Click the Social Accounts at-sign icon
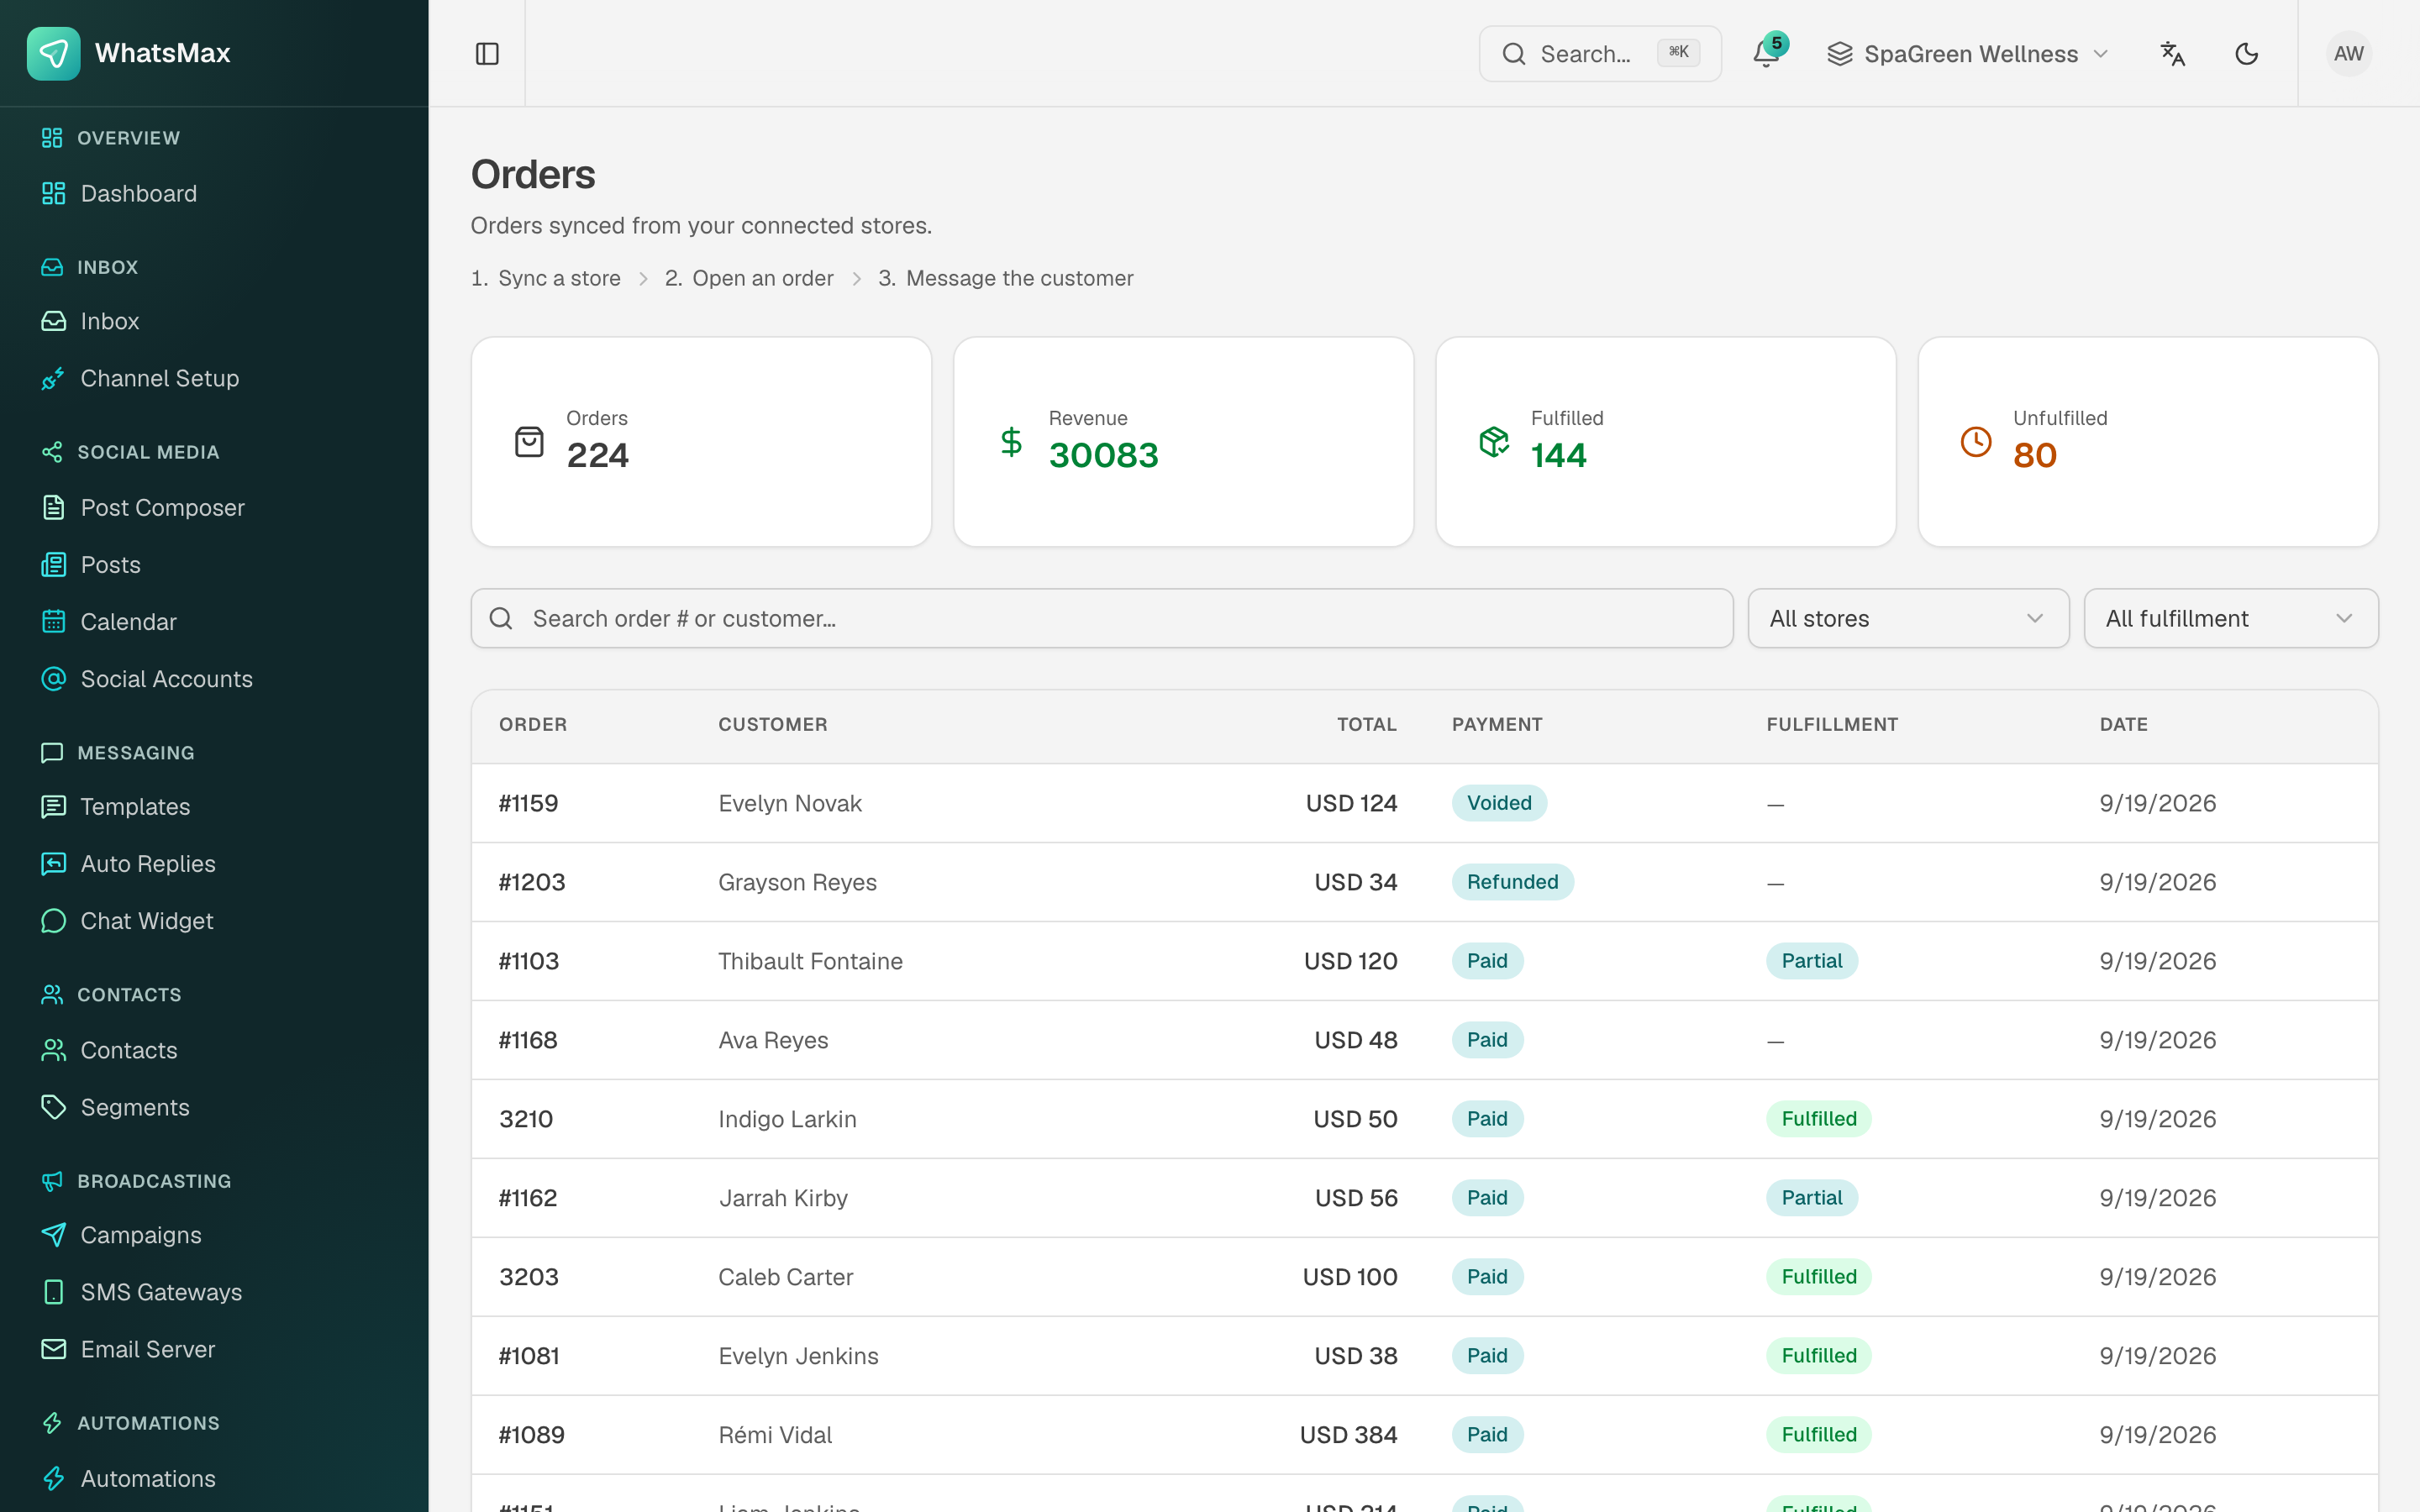Image resolution: width=2420 pixels, height=1512 pixels. pos(53,678)
